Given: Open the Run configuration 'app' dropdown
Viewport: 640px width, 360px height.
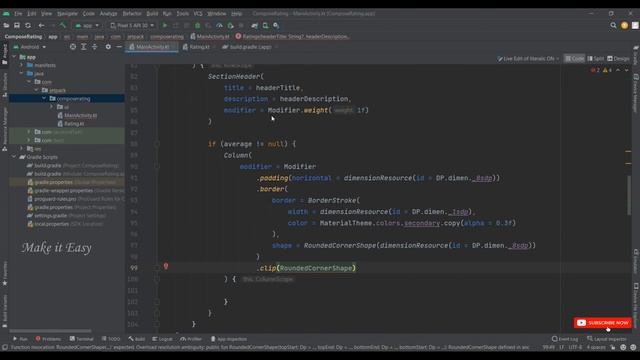Looking at the screenshot, I should tap(87, 25).
